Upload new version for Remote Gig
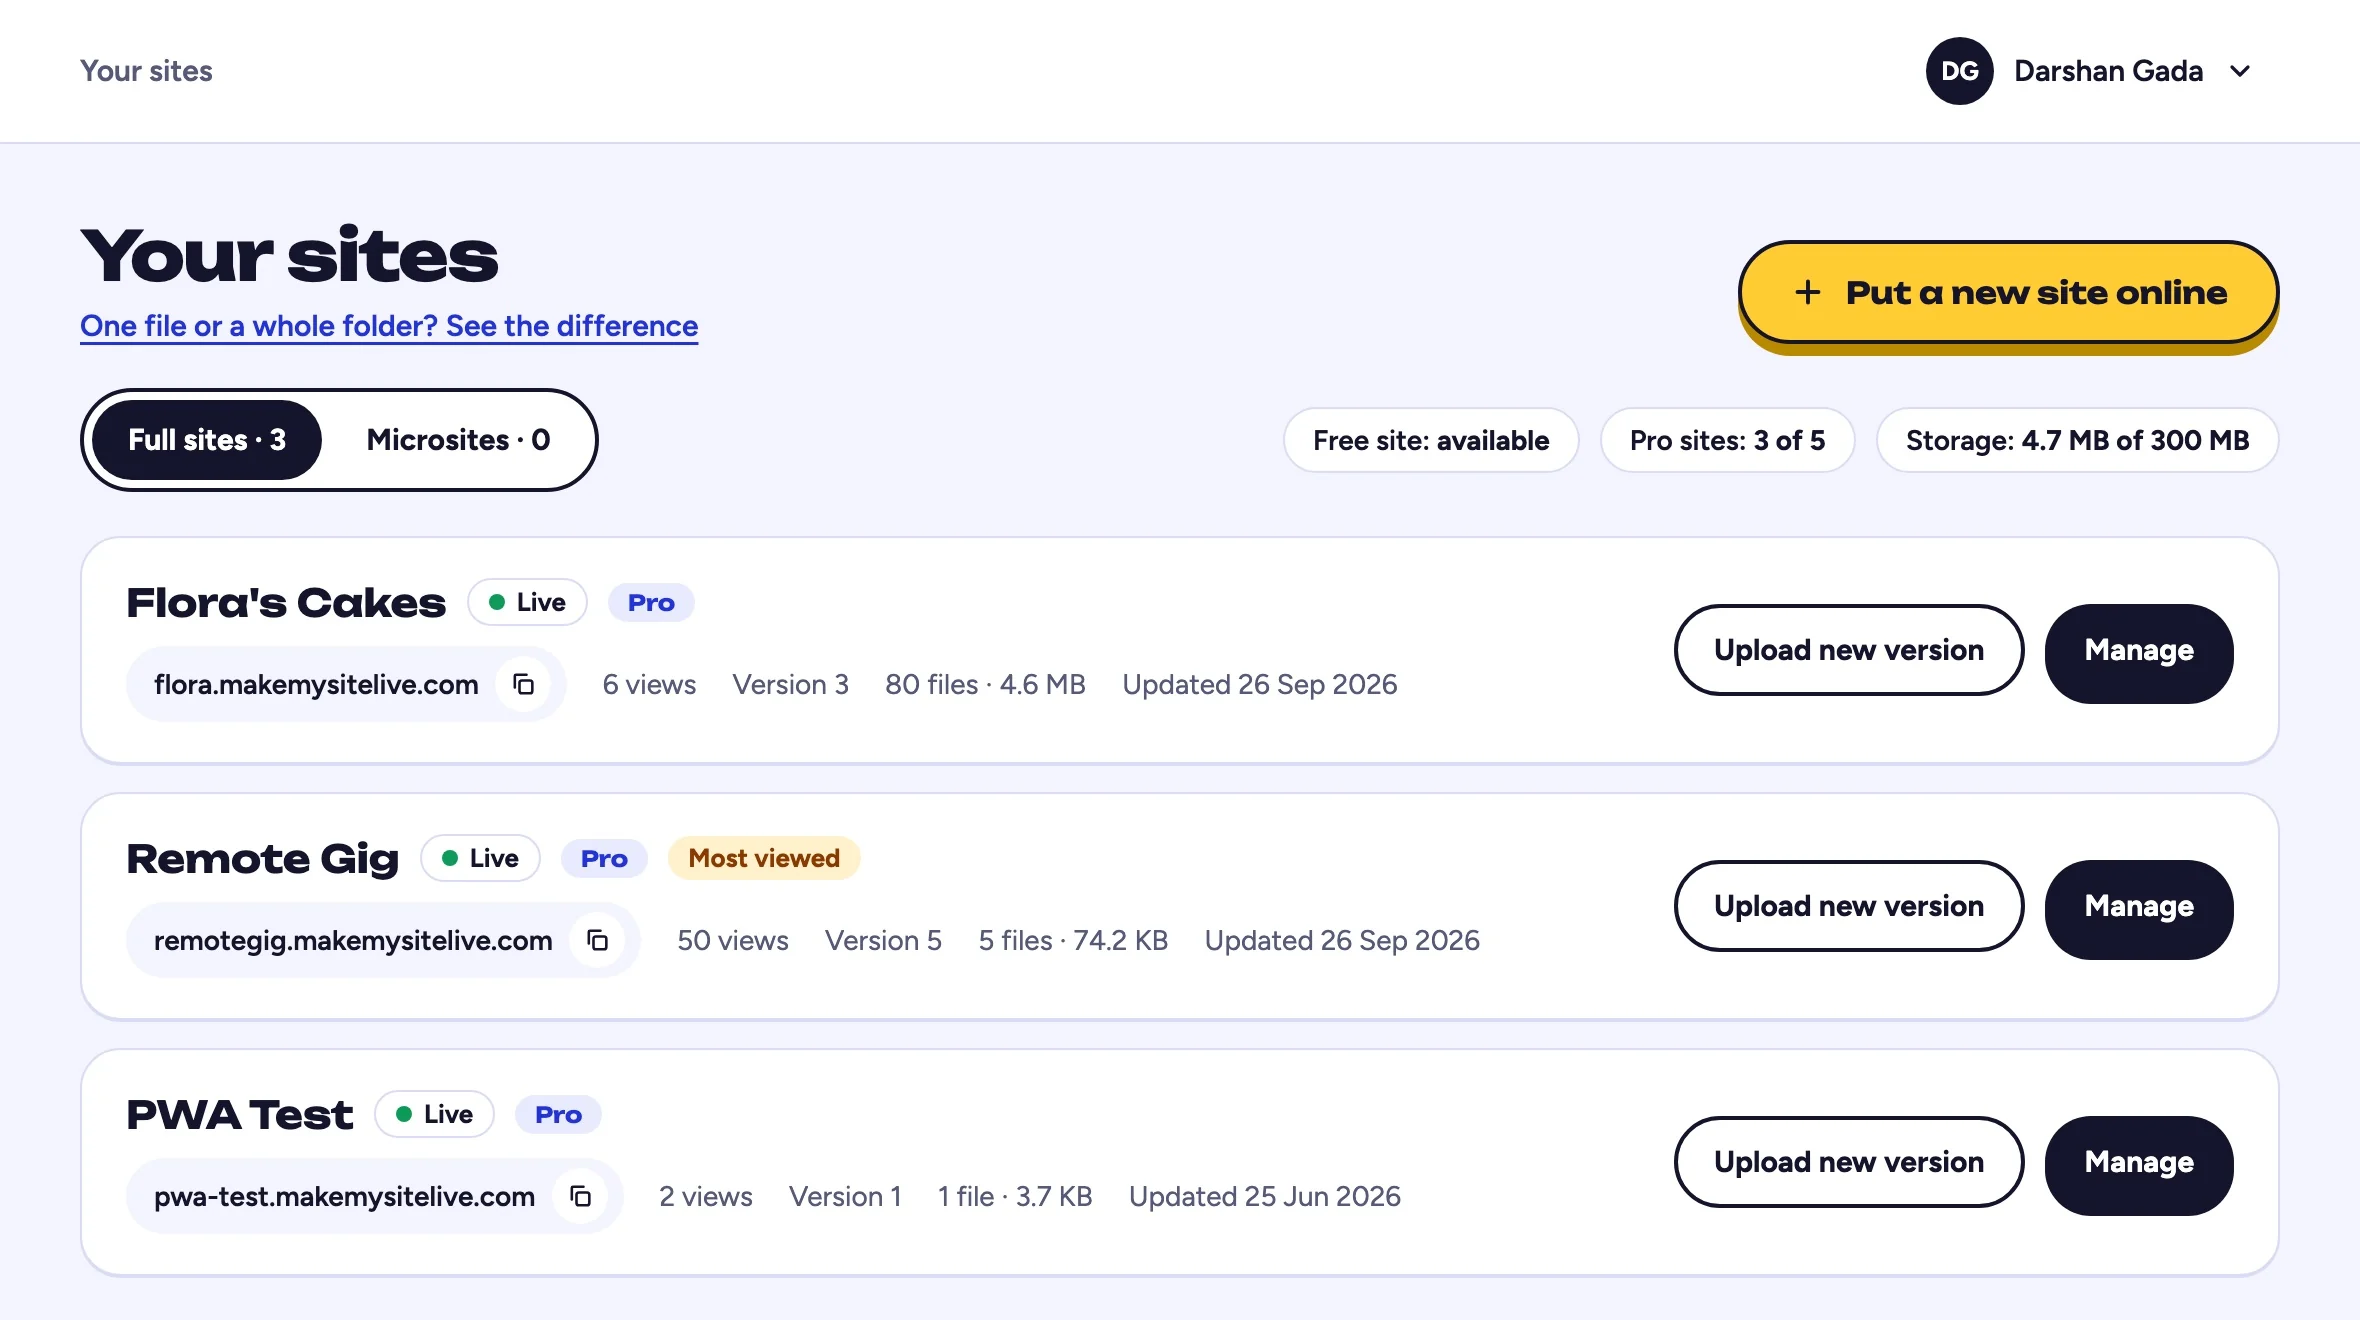 1849,906
